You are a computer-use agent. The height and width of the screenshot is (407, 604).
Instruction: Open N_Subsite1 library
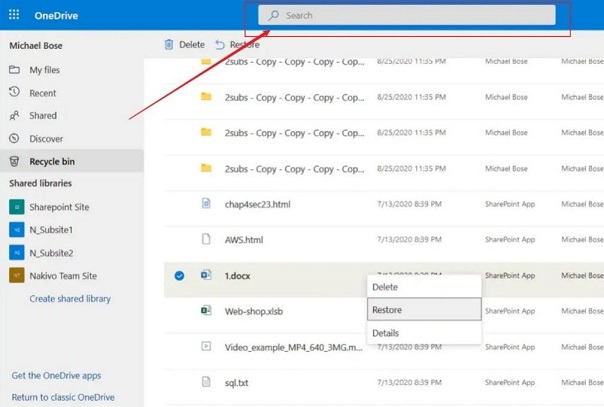[x=51, y=230]
